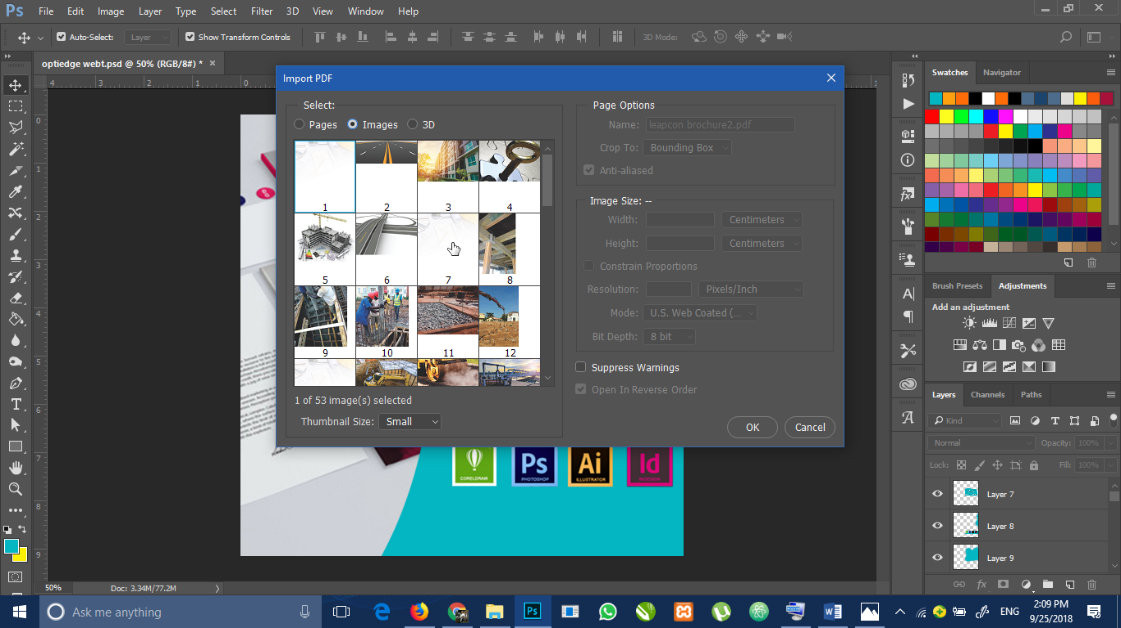Select the Move tool
Screen dimensions: 1121x628
(x=15, y=85)
